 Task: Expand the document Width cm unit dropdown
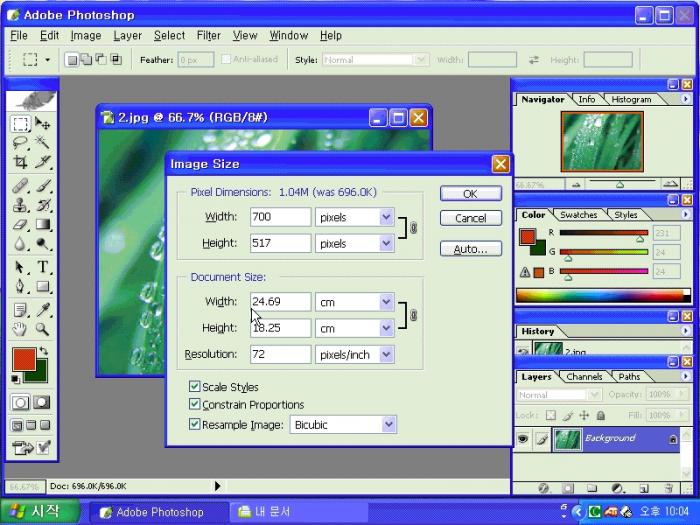[x=355, y=301]
